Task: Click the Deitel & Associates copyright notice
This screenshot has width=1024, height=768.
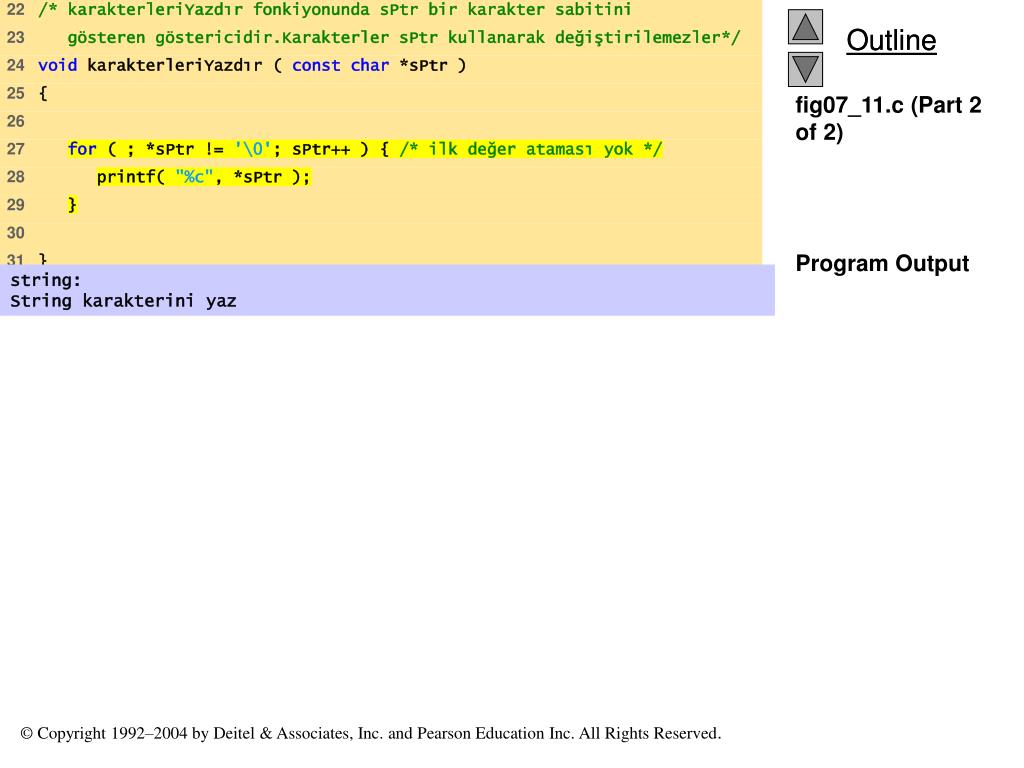Action: pyautogui.click(x=370, y=733)
